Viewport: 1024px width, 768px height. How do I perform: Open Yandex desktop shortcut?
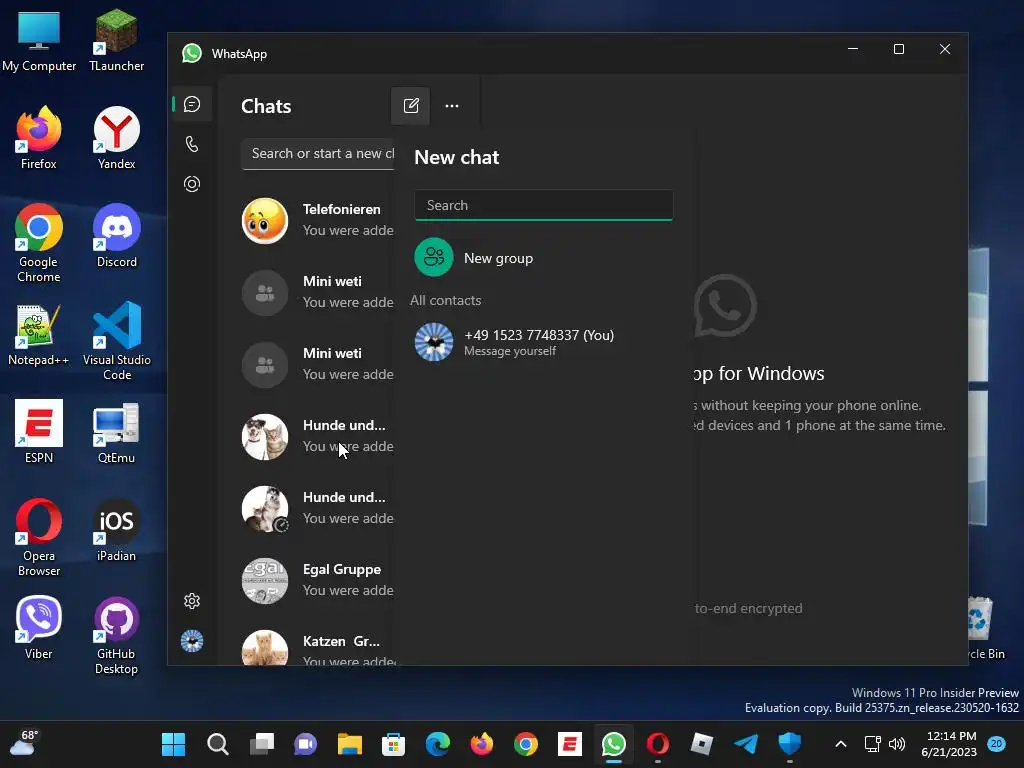(x=116, y=138)
